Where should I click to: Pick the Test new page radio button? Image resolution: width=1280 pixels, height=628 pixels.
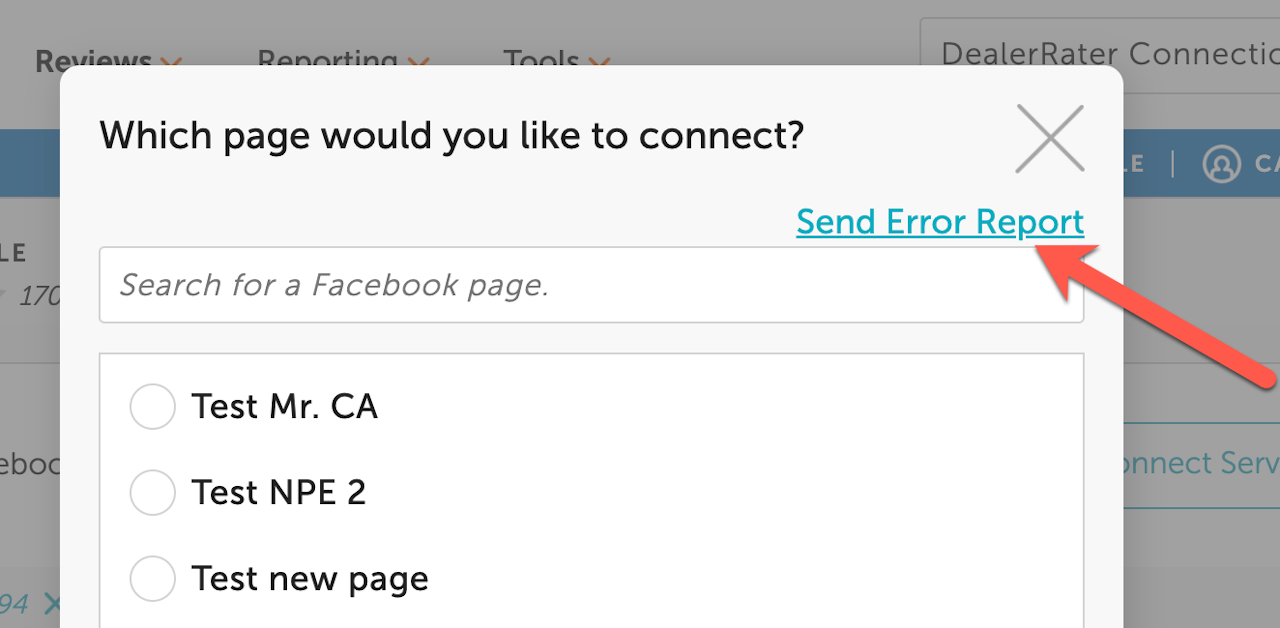(153, 578)
